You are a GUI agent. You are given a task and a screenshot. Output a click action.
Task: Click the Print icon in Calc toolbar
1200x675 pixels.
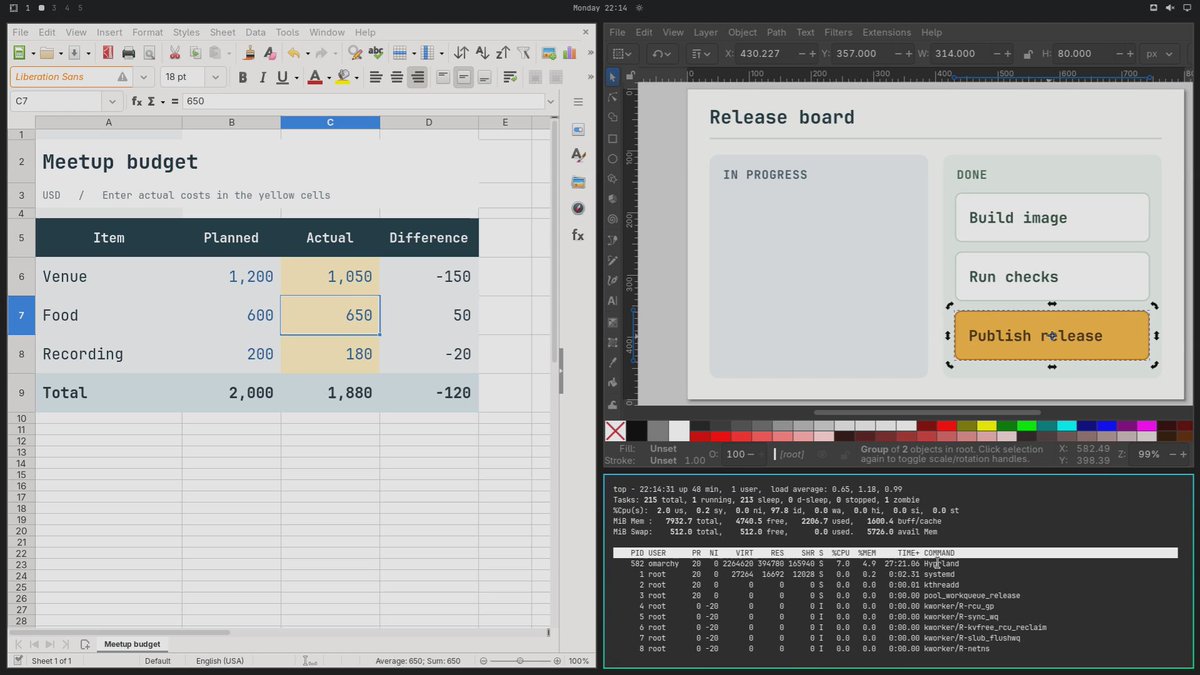(128, 53)
